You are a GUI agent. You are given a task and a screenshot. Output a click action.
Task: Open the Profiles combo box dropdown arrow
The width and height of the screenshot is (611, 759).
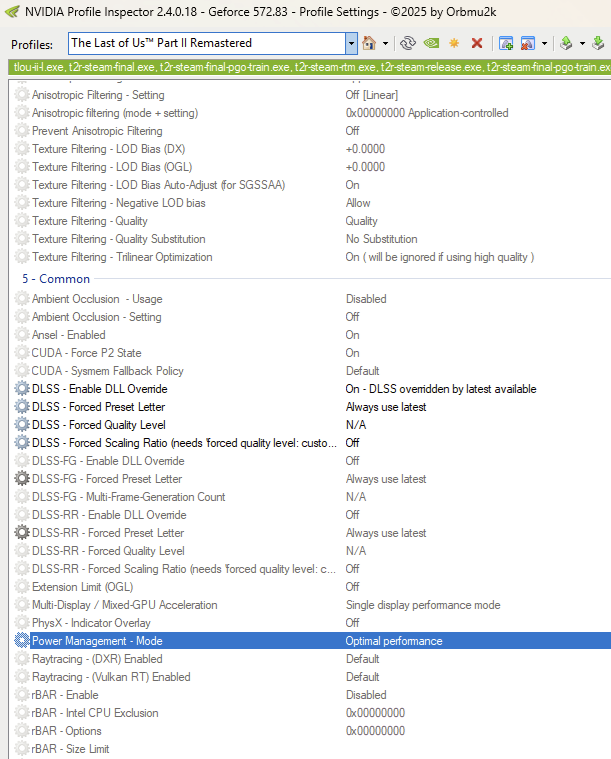350,43
